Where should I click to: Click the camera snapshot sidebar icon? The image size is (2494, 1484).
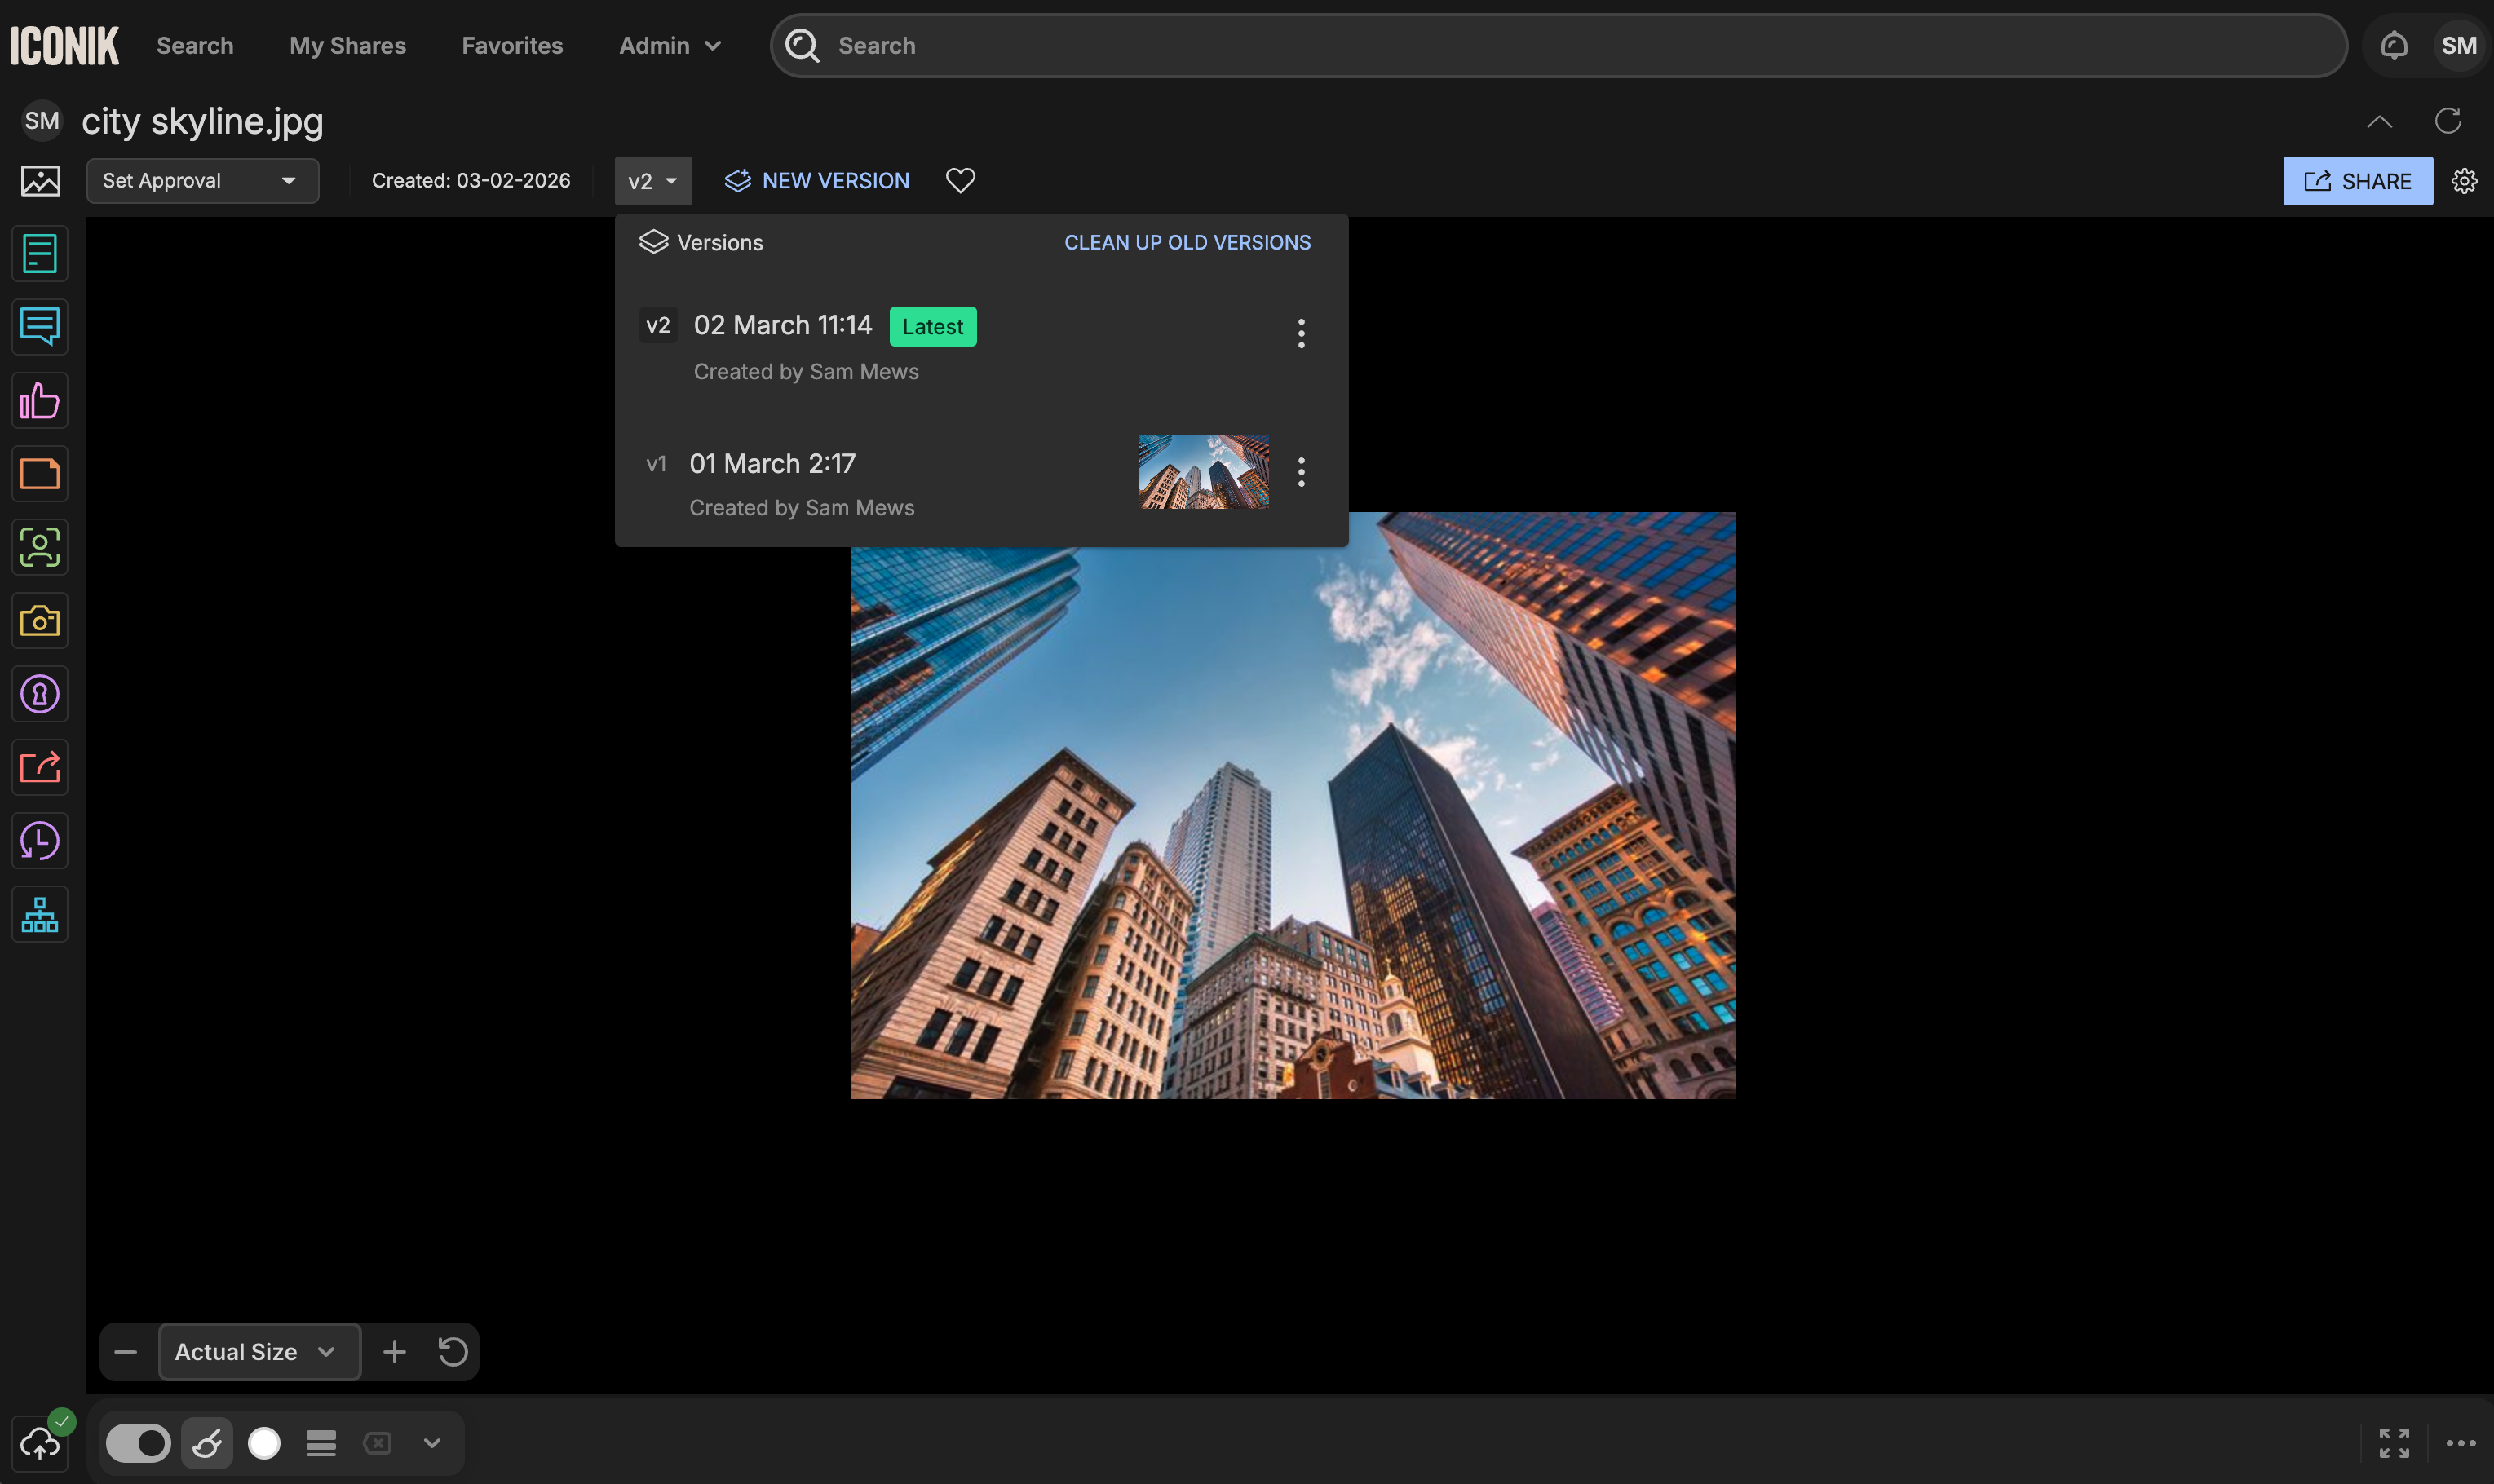coord(40,621)
